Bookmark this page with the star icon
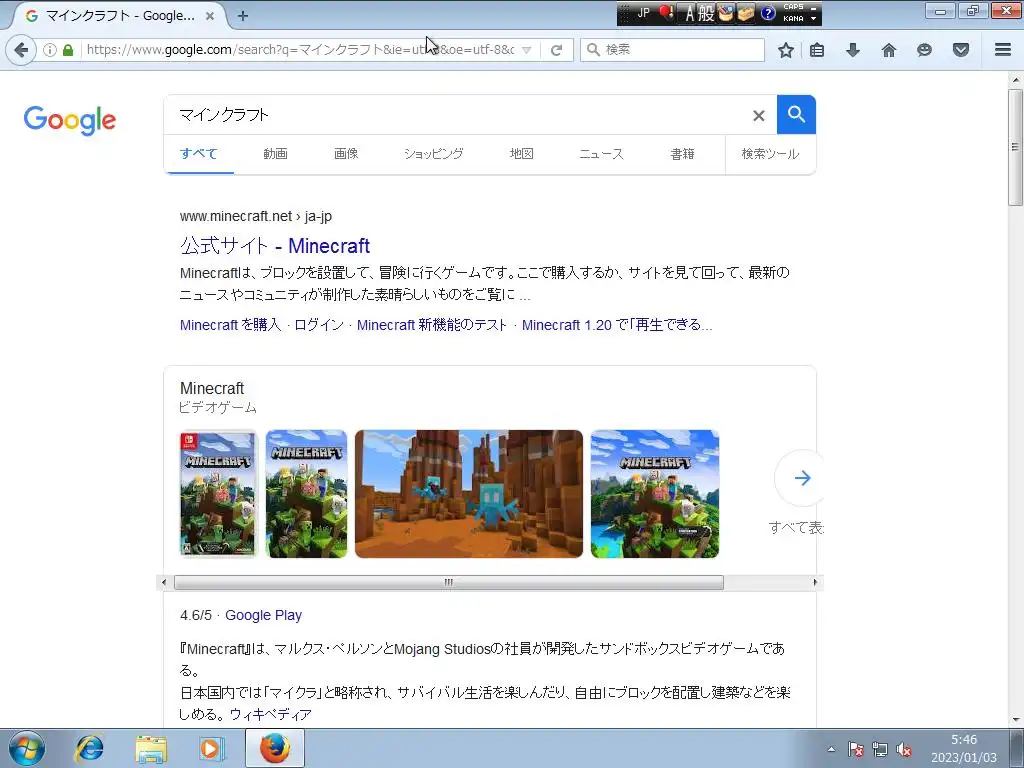 786,50
